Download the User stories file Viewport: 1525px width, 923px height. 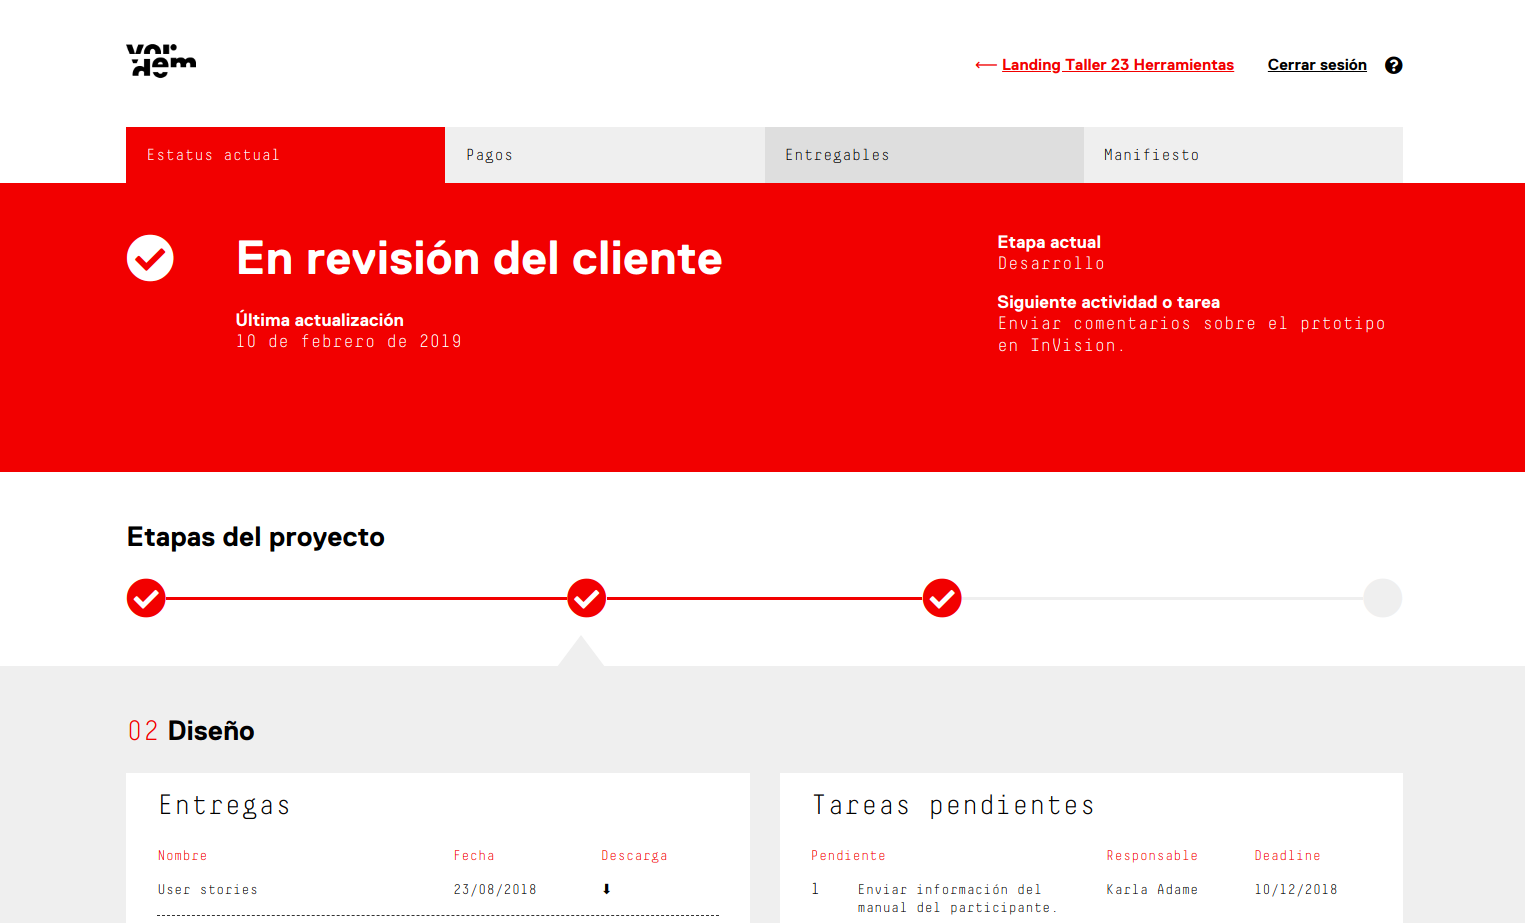click(x=606, y=889)
